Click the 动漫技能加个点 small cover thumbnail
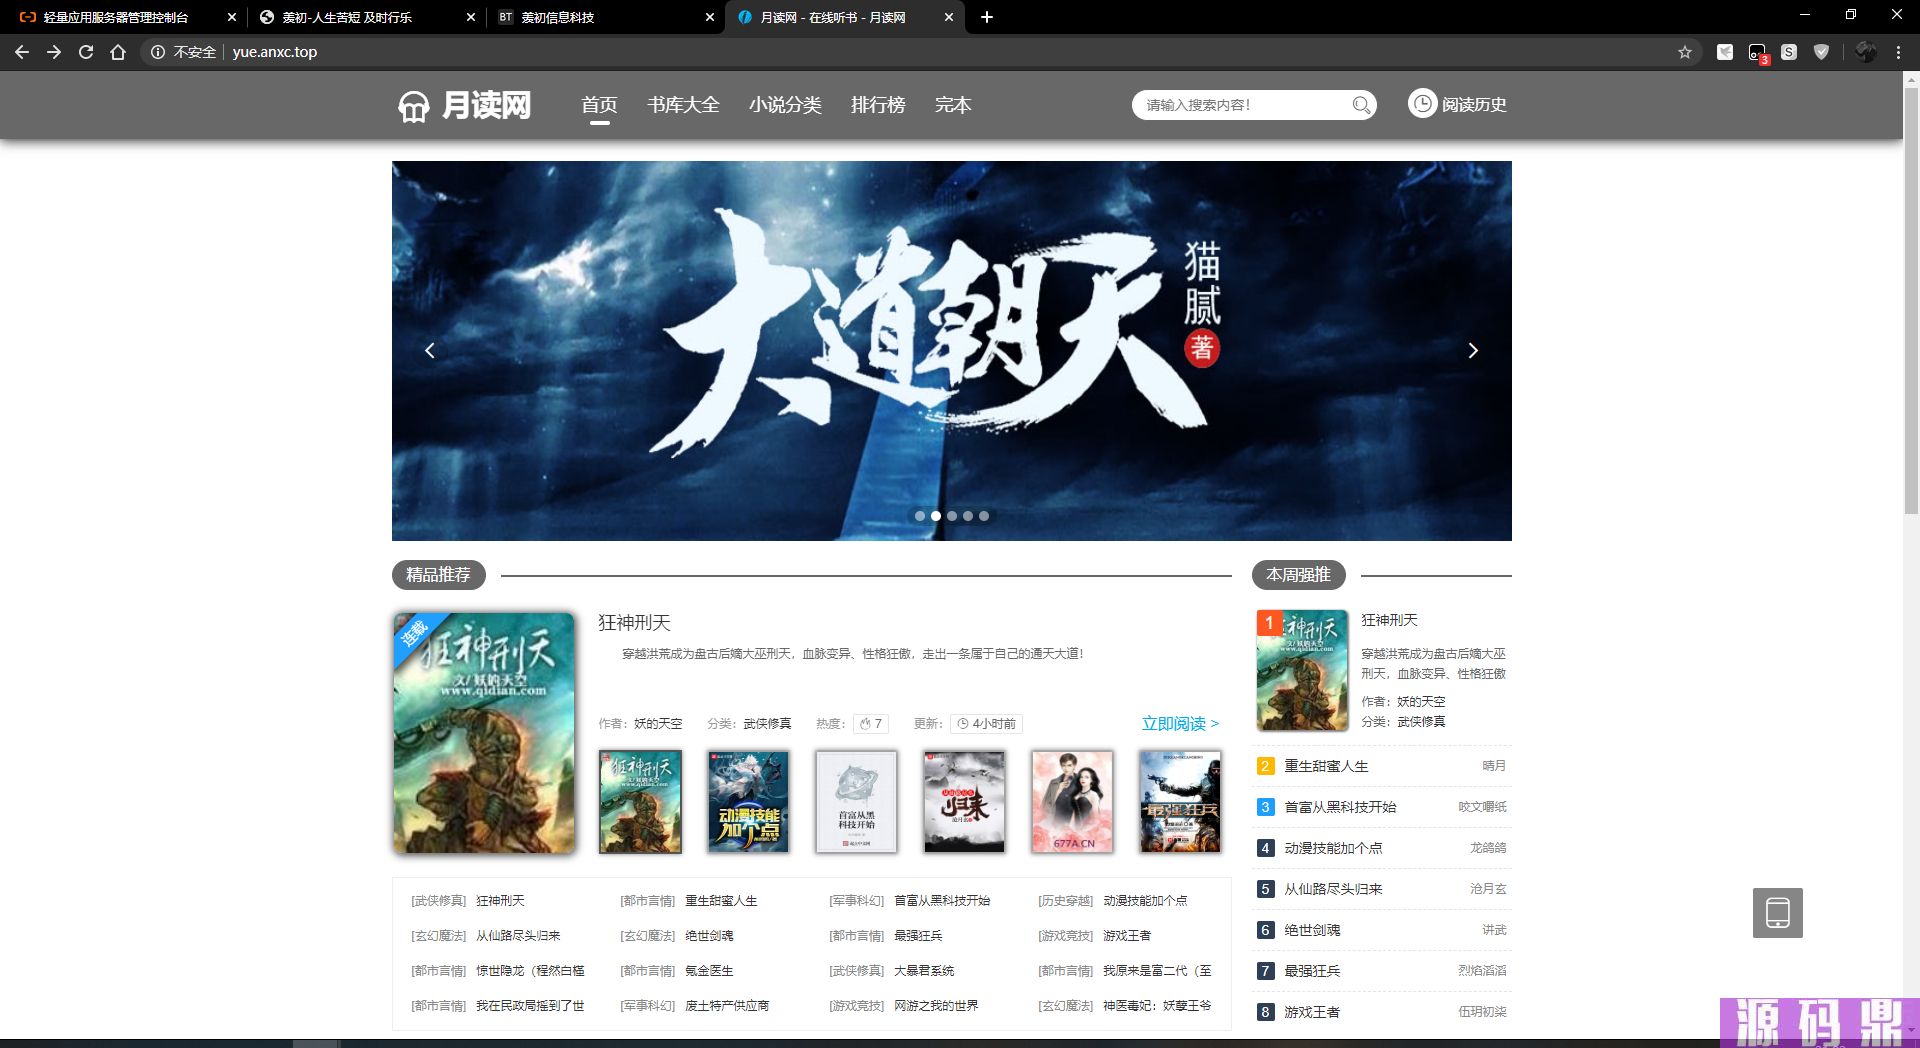The height and width of the screenshot is (1048, 1920). [x=748, y=802]
